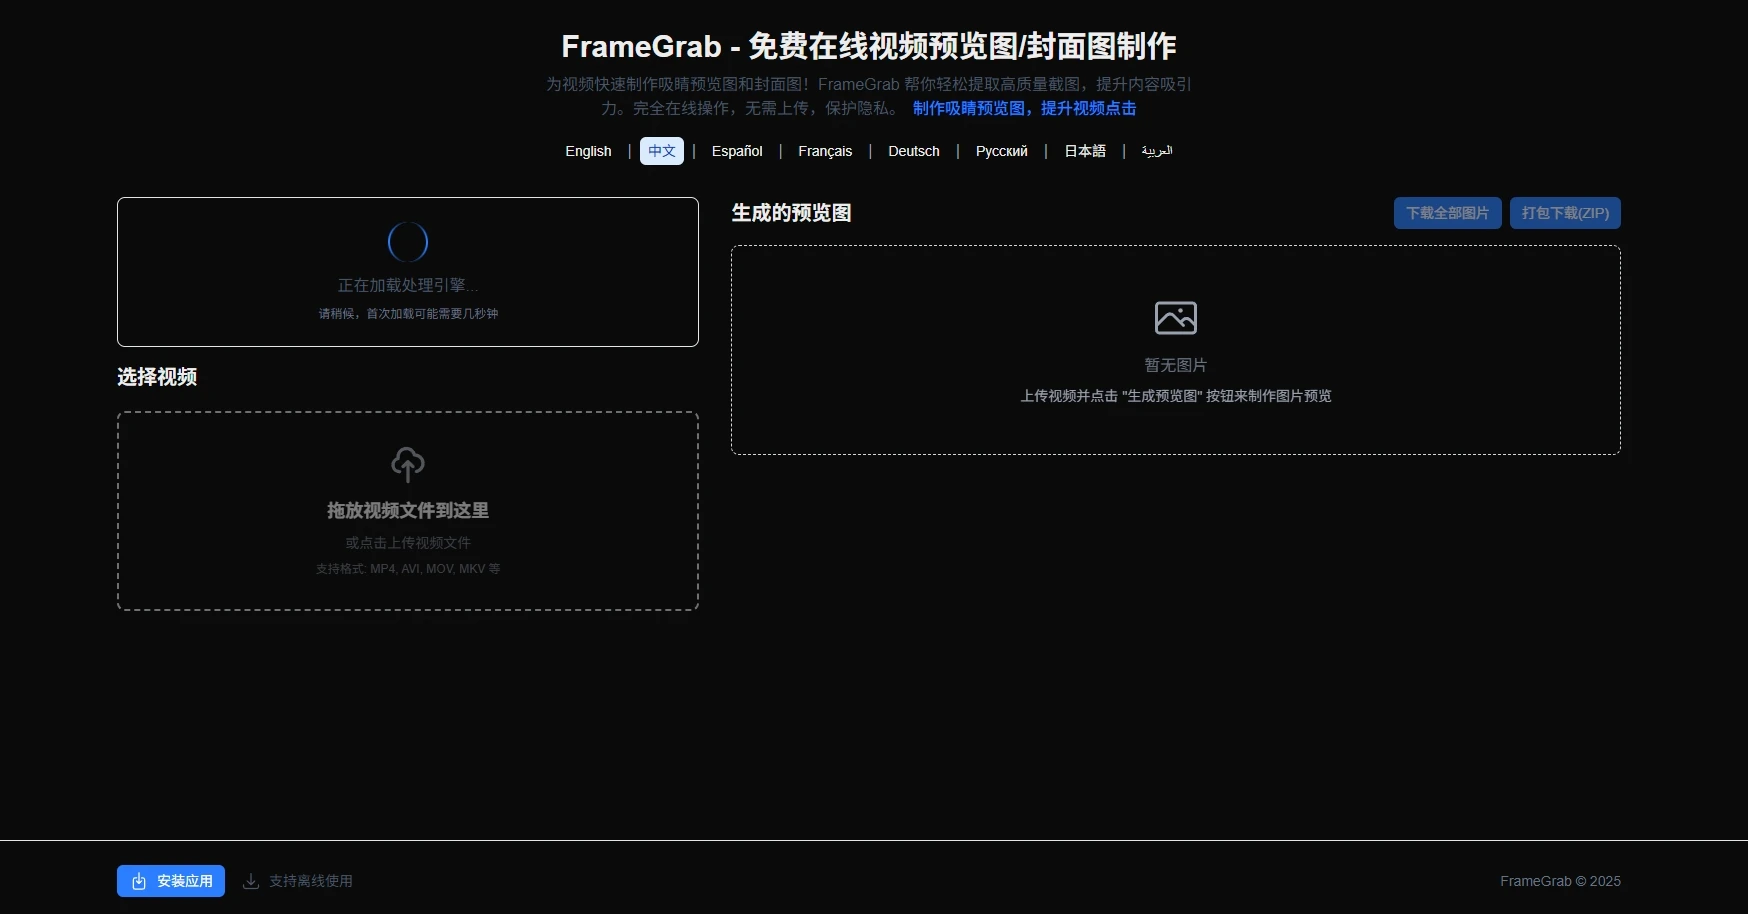Click 生成的预览图 section heading
Image resolution: width=1748 pixels, height=914 pixels.
point(791,213)
